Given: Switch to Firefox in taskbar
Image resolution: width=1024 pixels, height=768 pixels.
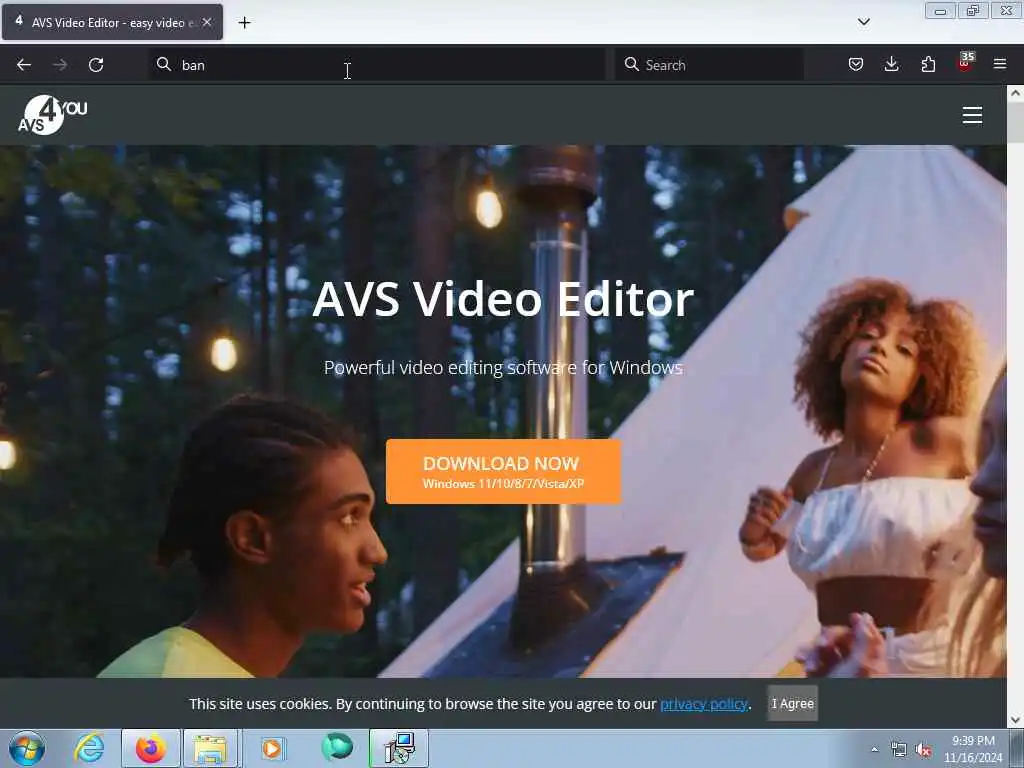Looking at the screenshot, I should click(151, 748).
